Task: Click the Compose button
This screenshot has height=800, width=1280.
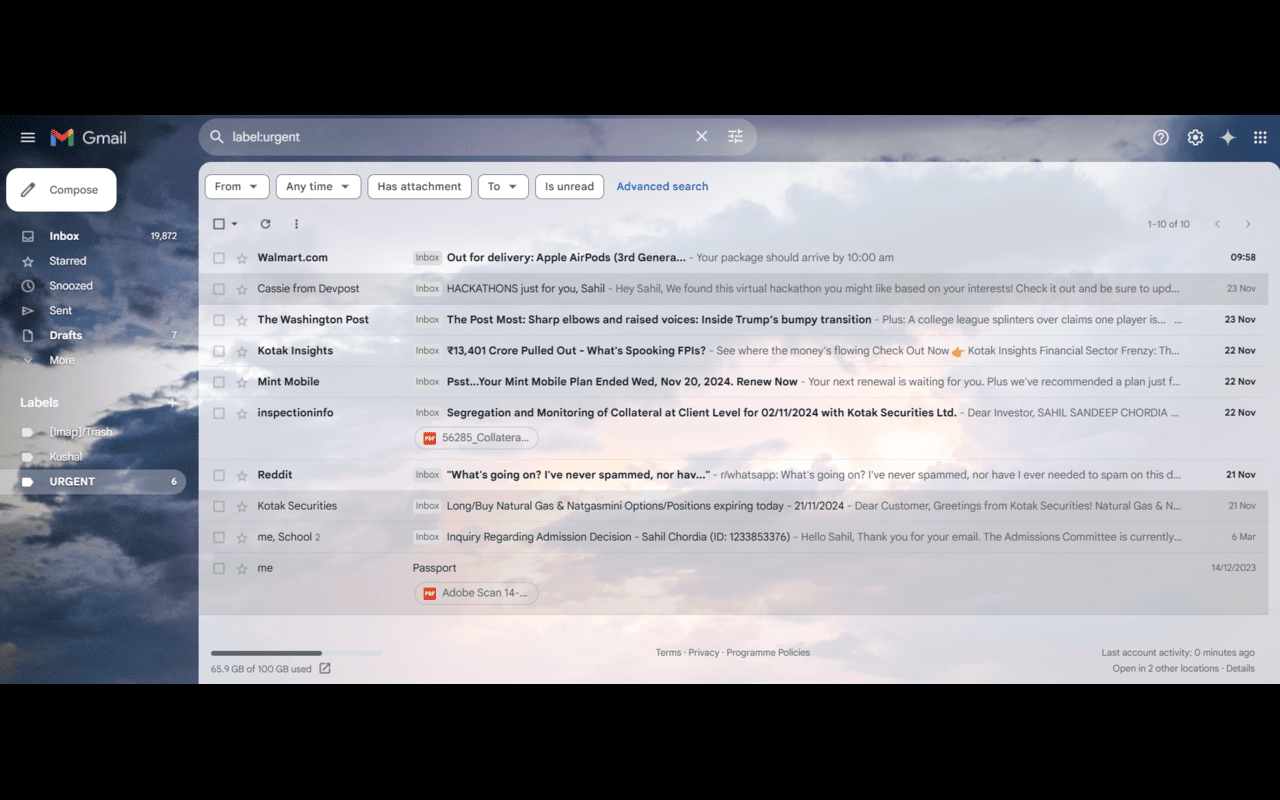Action: tap(61, 190)
